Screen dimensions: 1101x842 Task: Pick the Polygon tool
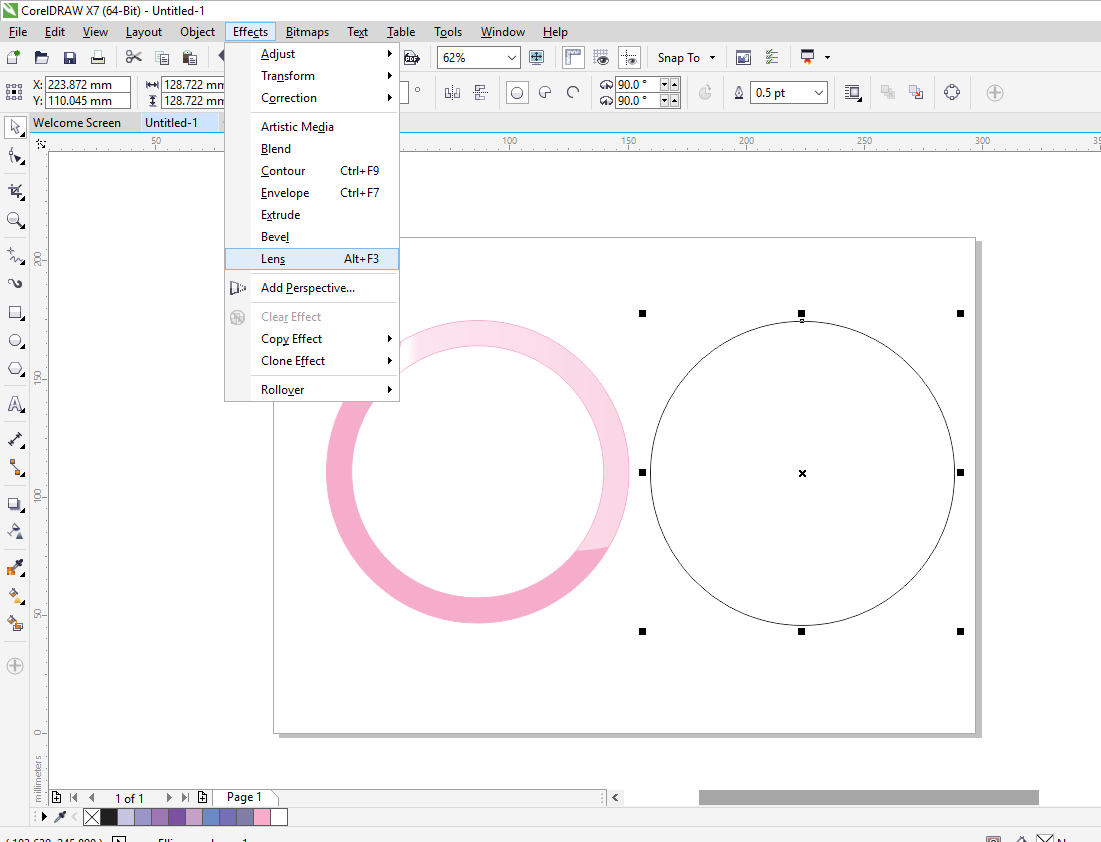click(15, 369)
